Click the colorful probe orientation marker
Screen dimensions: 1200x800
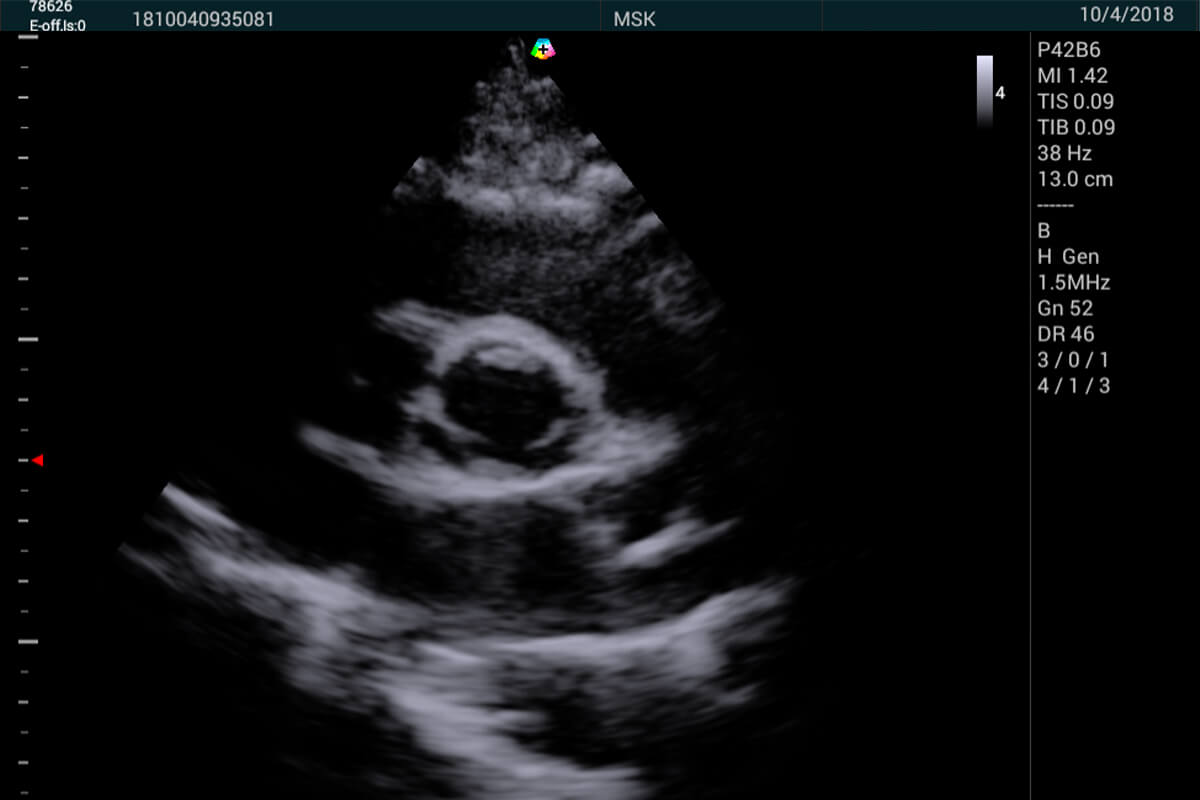542,48
